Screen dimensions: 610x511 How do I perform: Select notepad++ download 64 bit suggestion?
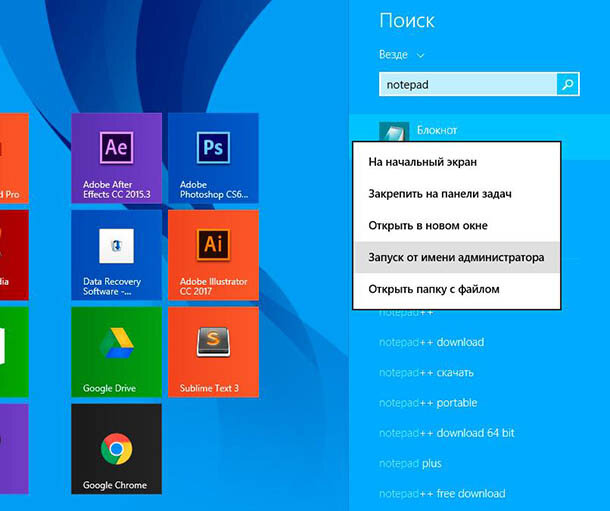click(447, 433)
